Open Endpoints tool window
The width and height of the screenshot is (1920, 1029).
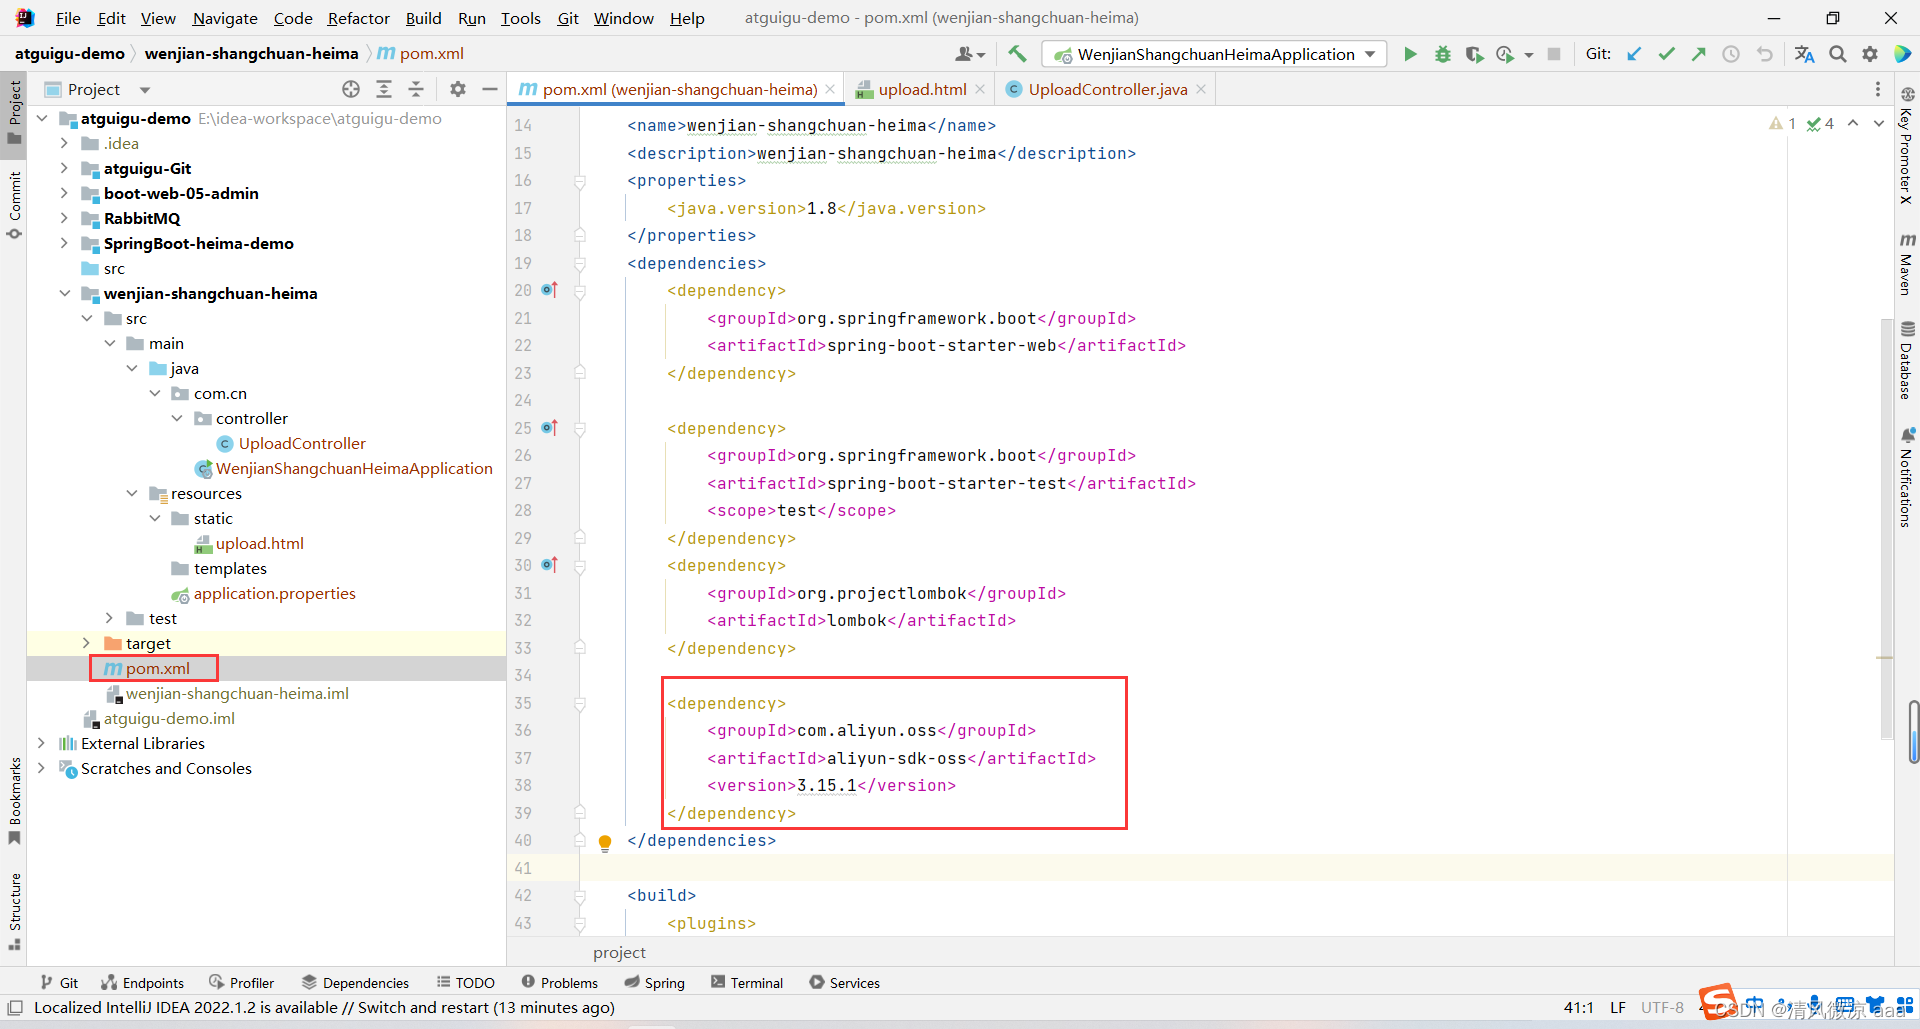tap(143, 983)
